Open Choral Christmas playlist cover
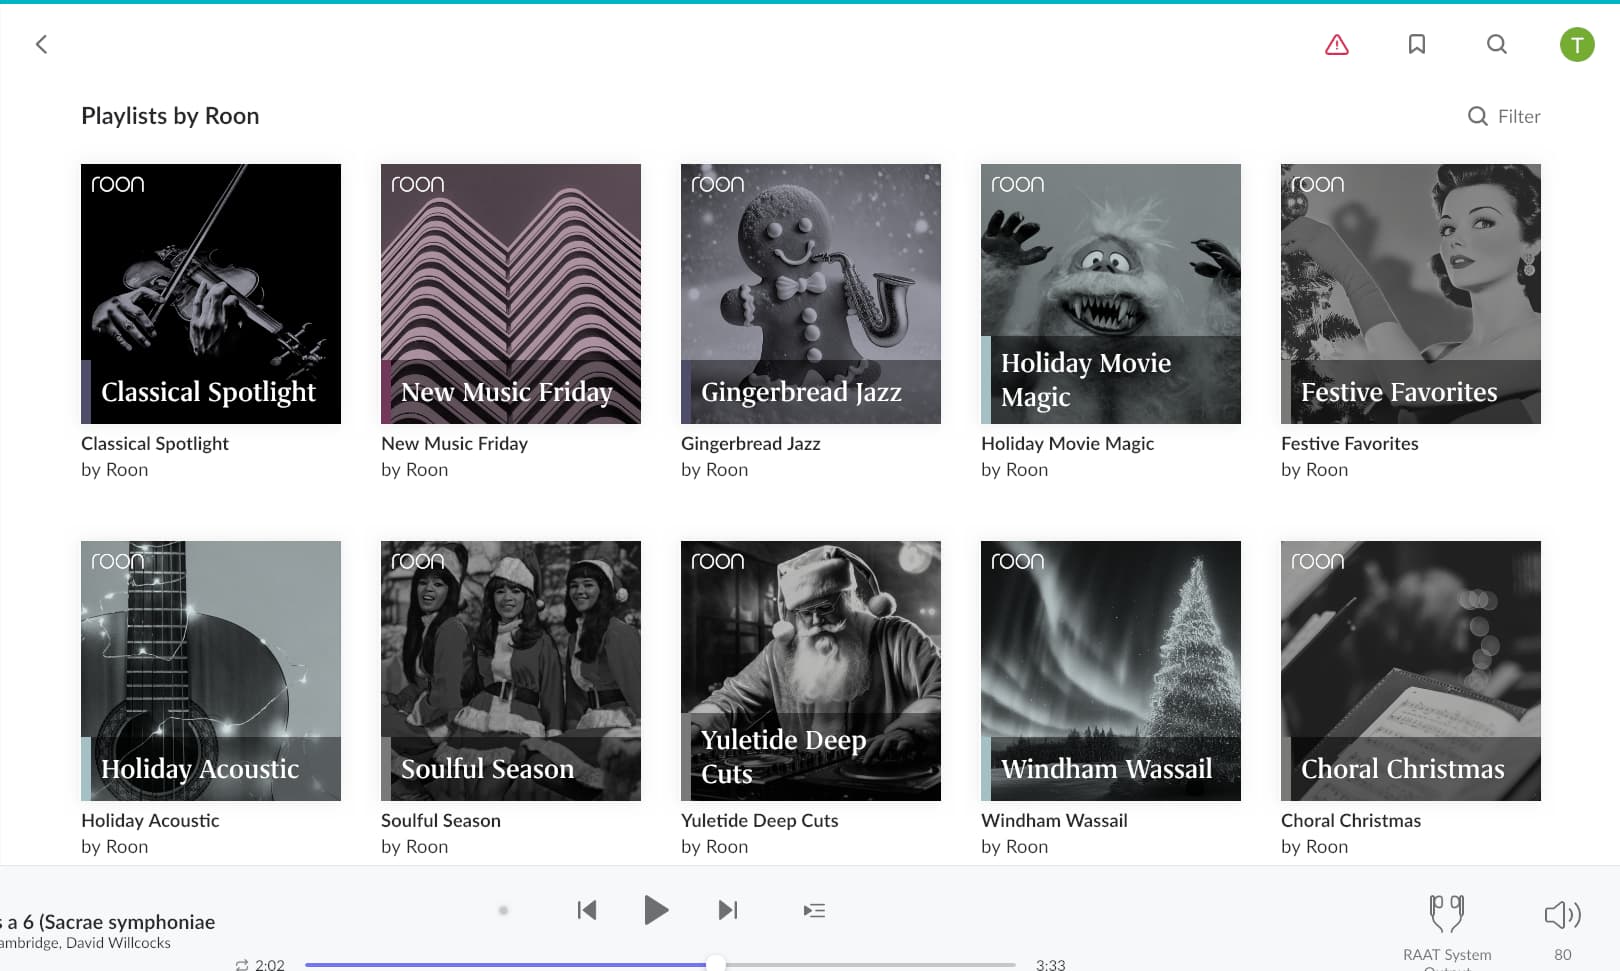 tap(1411, 671)
